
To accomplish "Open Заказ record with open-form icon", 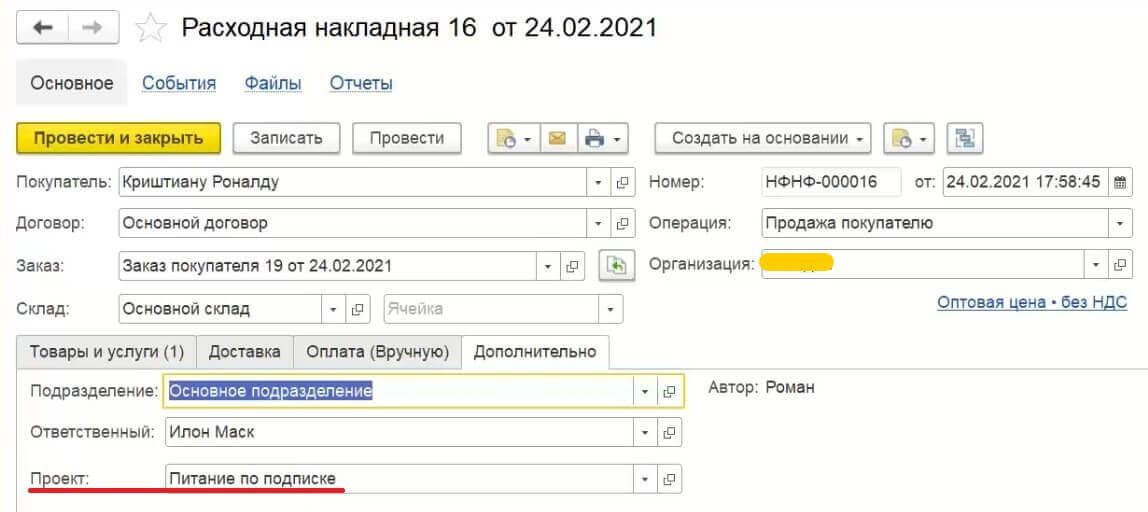I will pyautogui.click(x=573, y=267).
